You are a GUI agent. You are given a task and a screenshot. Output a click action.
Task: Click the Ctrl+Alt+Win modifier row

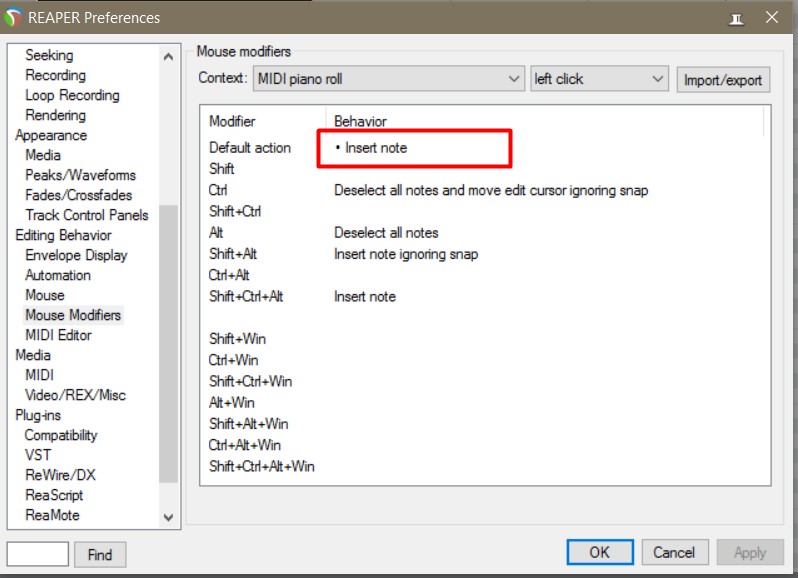coord(245,445)
